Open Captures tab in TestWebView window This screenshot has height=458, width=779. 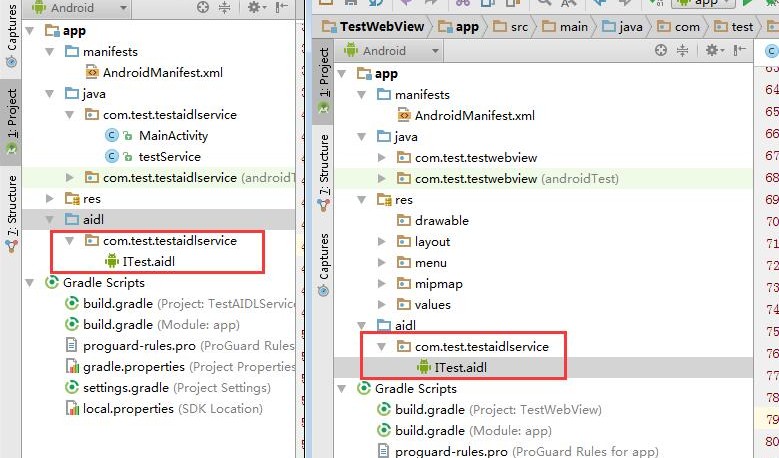[x=323, y=264]
